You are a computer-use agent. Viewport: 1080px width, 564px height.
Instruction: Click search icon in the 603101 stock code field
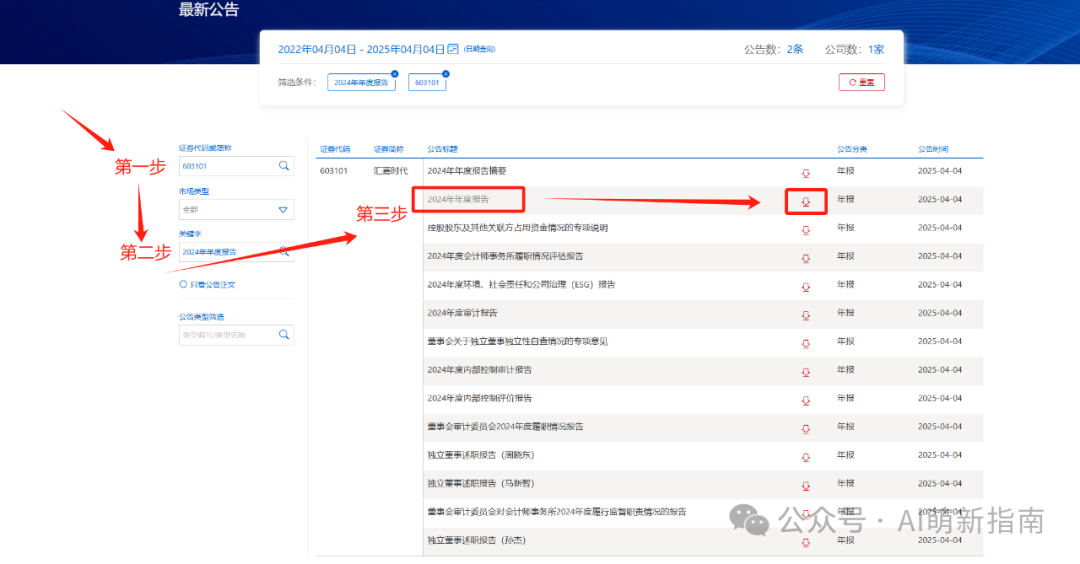click(284, 166)
